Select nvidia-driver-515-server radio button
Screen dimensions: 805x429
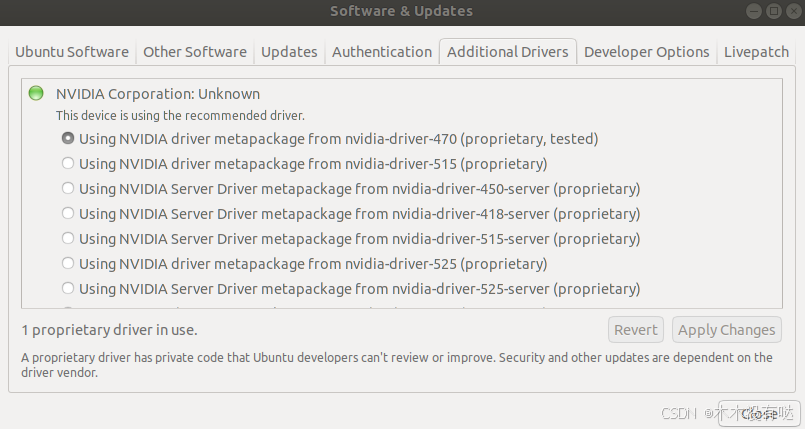[x=68, y=238]
